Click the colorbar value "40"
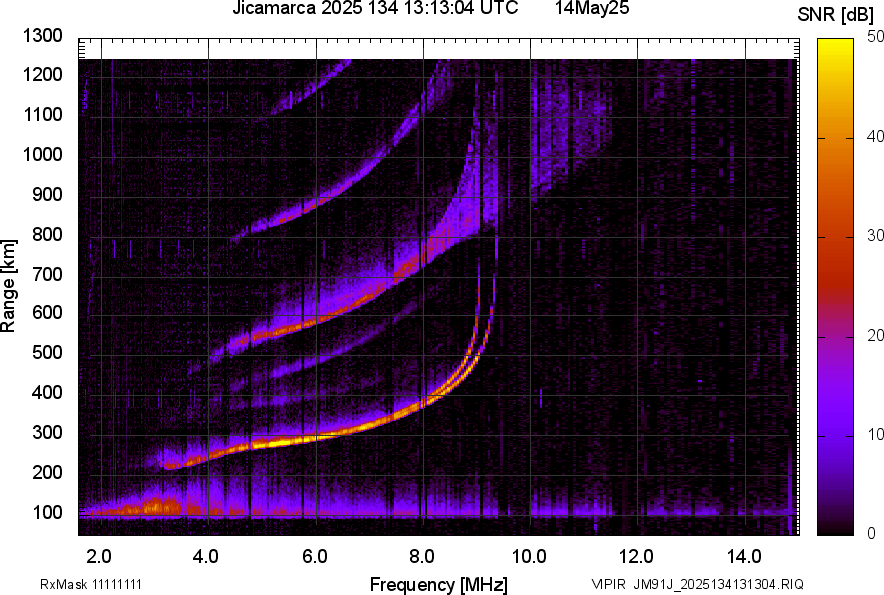The height and width of the screenshot is (595, 884). pos(875,136)
